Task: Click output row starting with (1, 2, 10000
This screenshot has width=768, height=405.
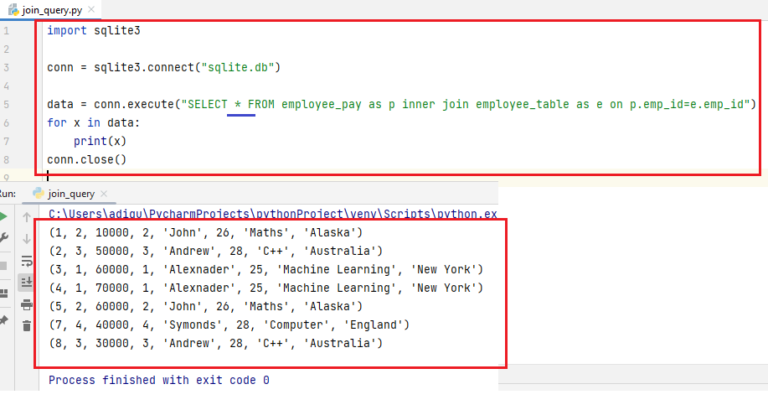Action: click(x=206, y=233)
